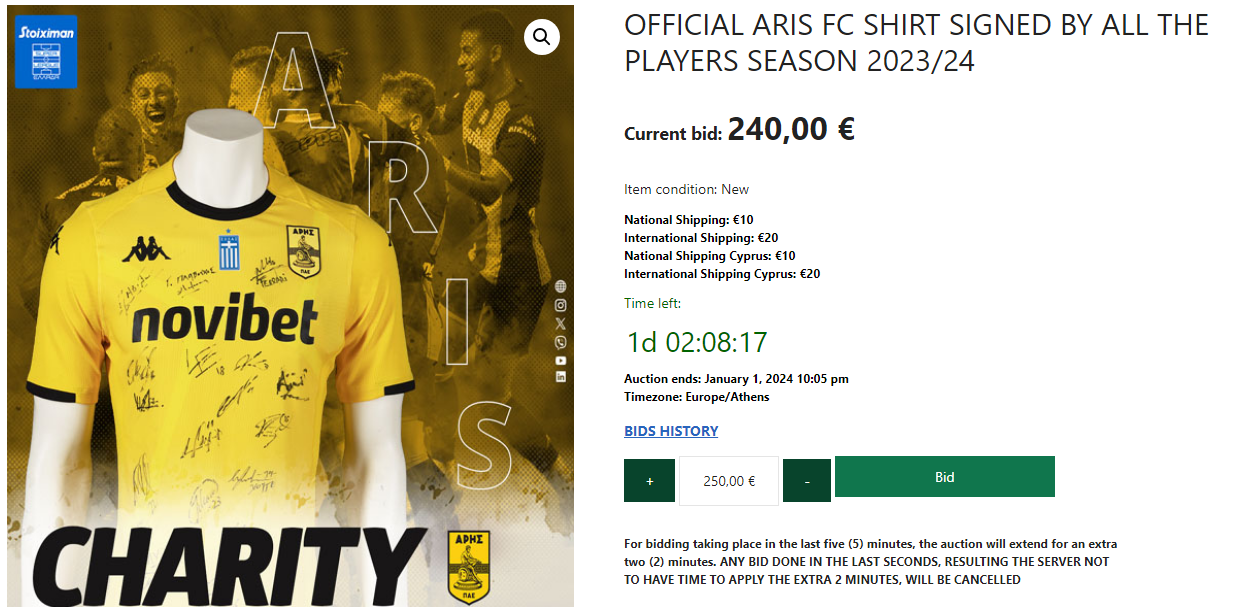Click the Viber phone icon
Image resolution: width=1250 pixels, height=607 pixels.
point(561,342)
